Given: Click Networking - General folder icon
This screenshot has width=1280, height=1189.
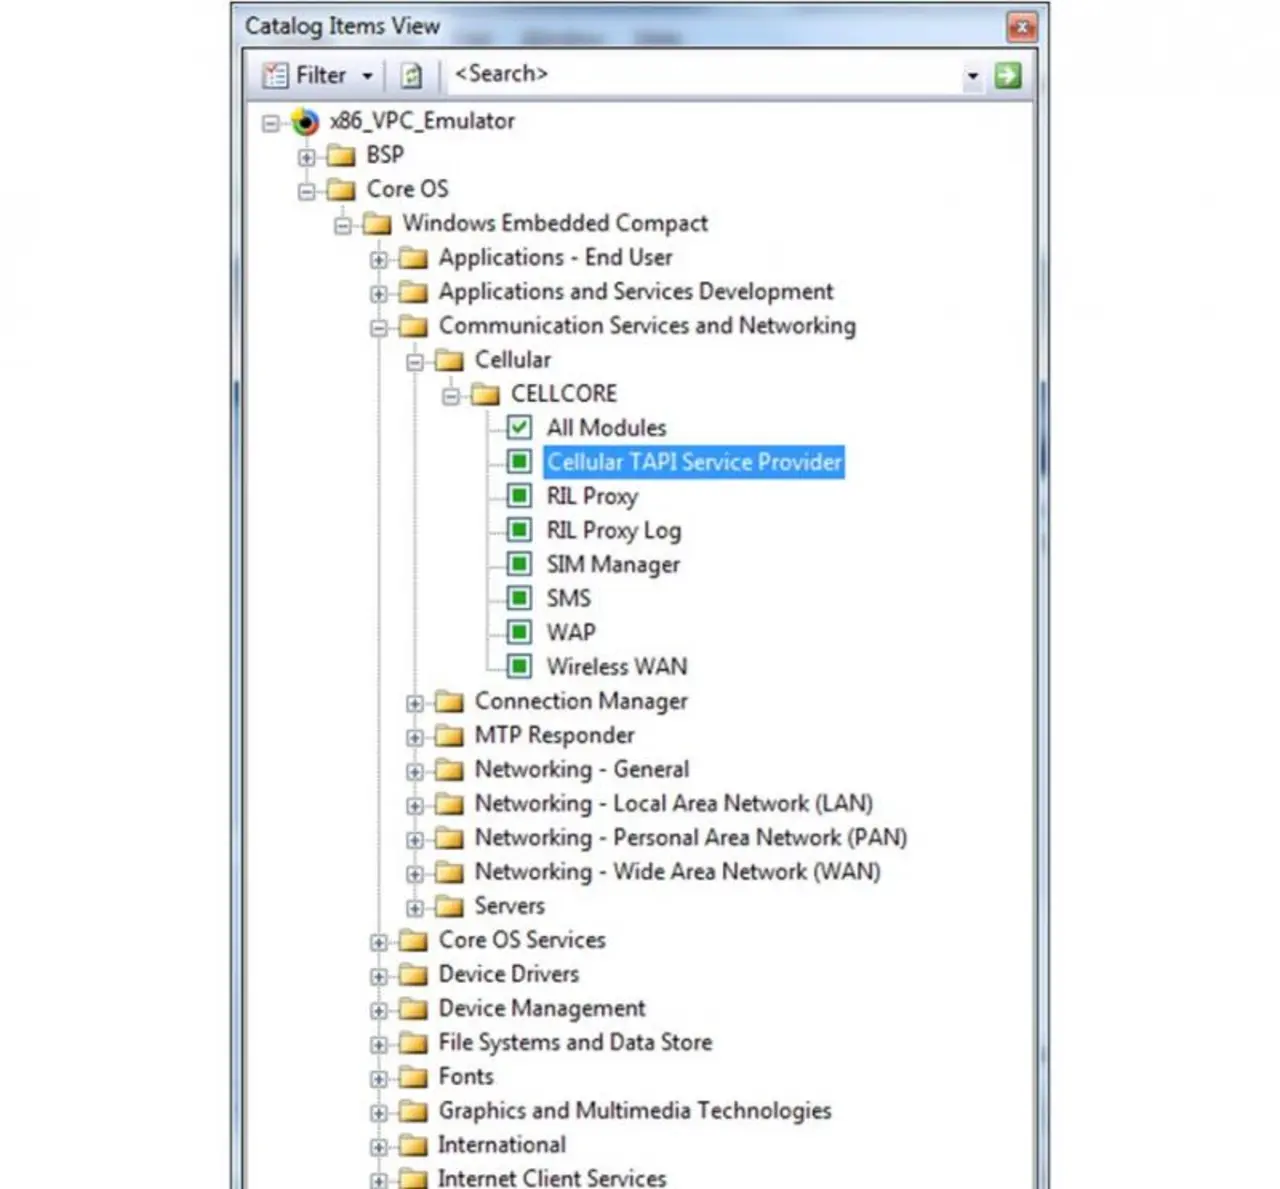Looking at the screenshot, I should 449,771.
